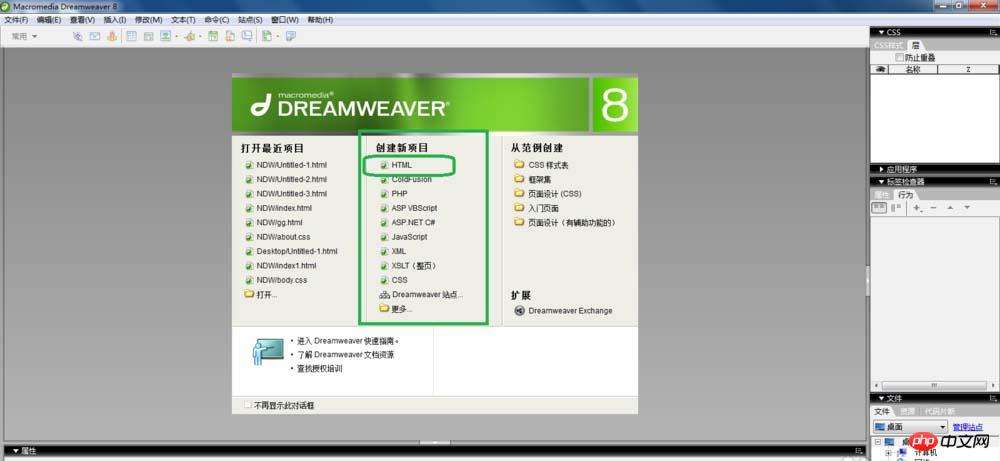
Task: Click the Templates insert icon
Action: [x=267, y=36]
